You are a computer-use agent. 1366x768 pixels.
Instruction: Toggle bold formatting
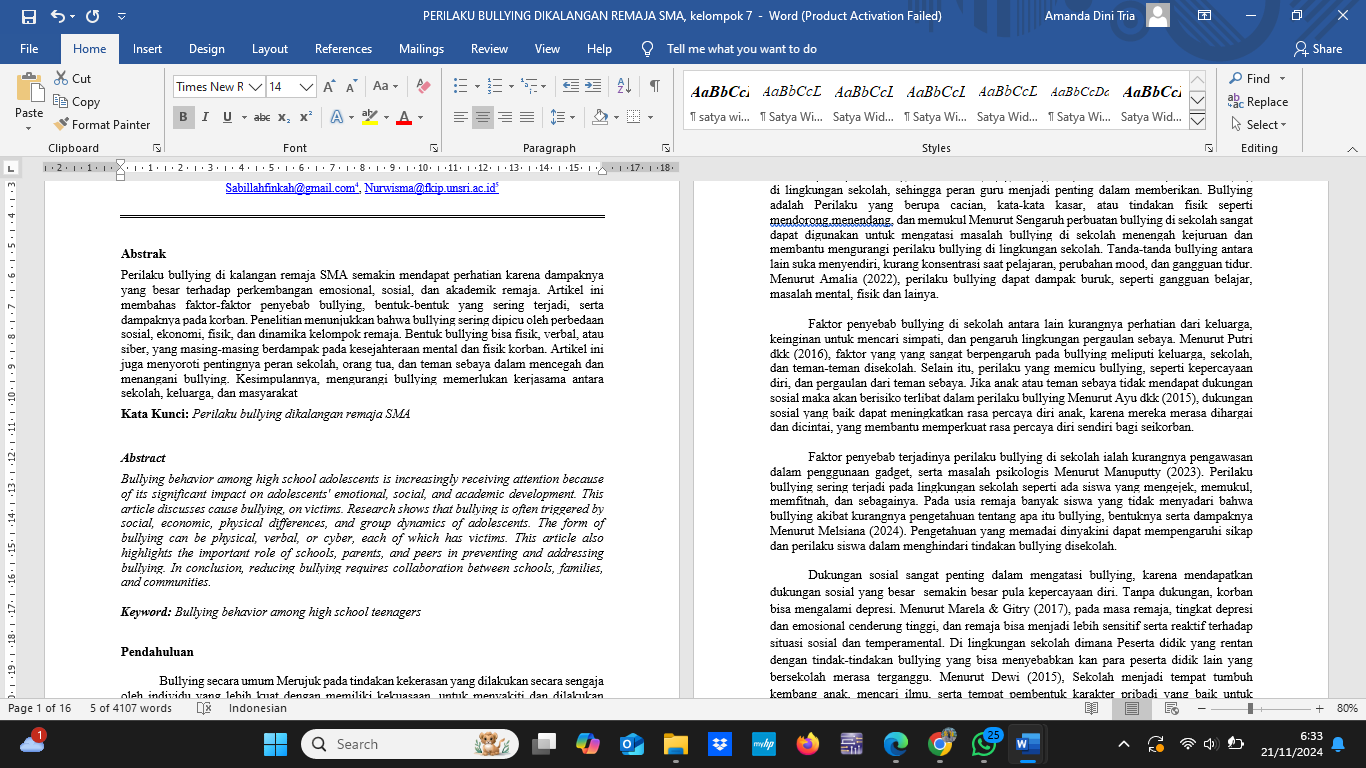tap(183, 117)
